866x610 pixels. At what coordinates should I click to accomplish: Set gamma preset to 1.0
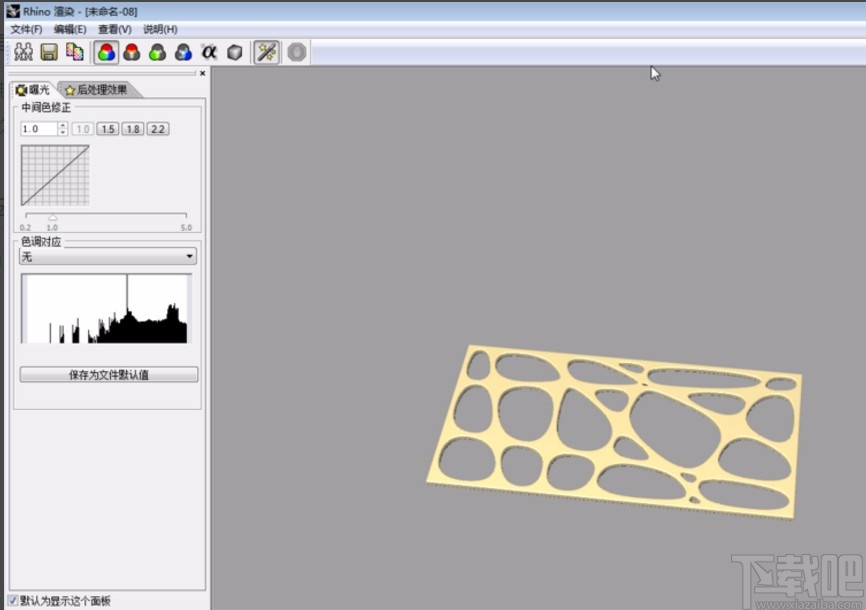click(x=82, y=129)
